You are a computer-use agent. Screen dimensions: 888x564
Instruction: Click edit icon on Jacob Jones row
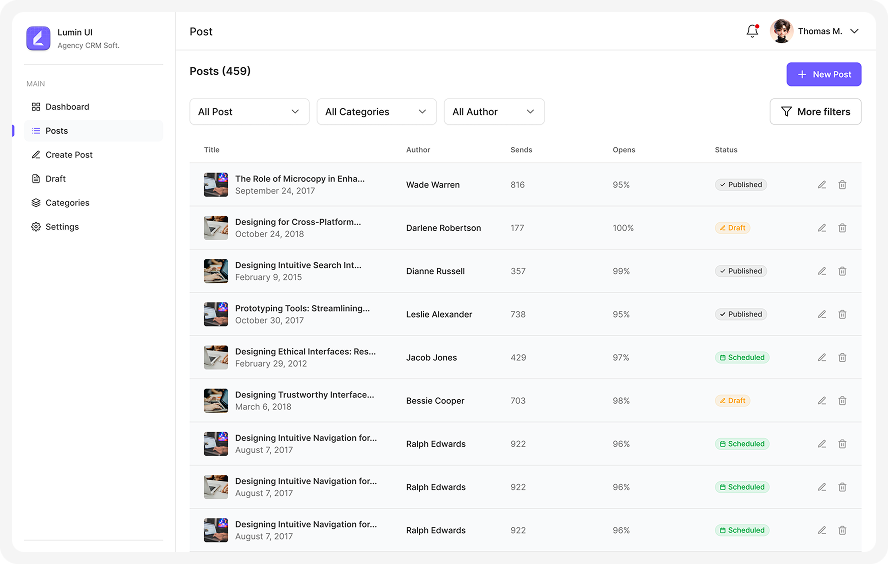[822, 357]
